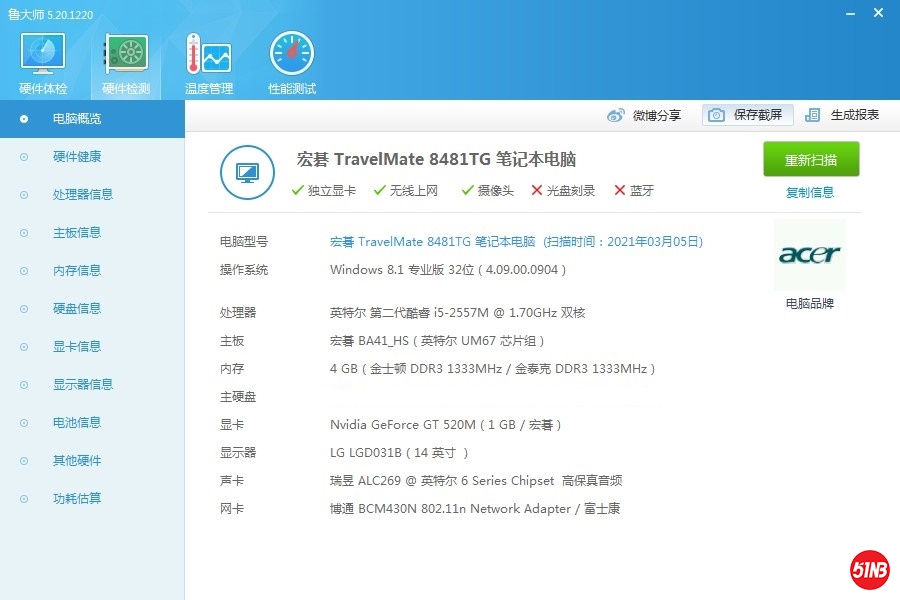Show 硬盘信息 hard disk info
900x600 pixels.
77,309
